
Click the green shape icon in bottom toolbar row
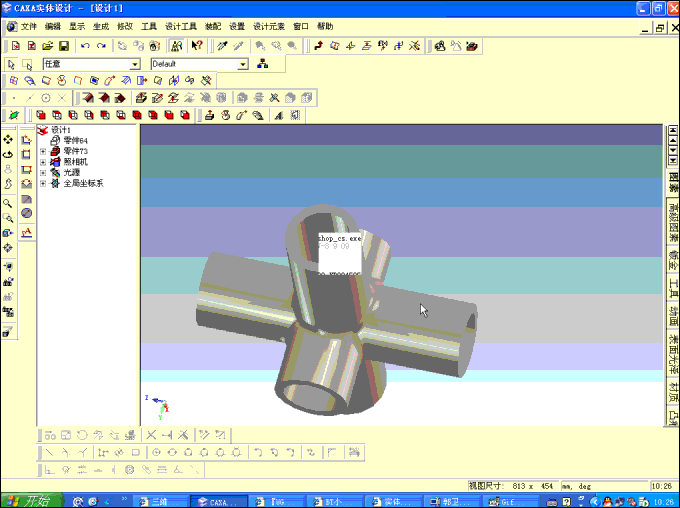14,115
